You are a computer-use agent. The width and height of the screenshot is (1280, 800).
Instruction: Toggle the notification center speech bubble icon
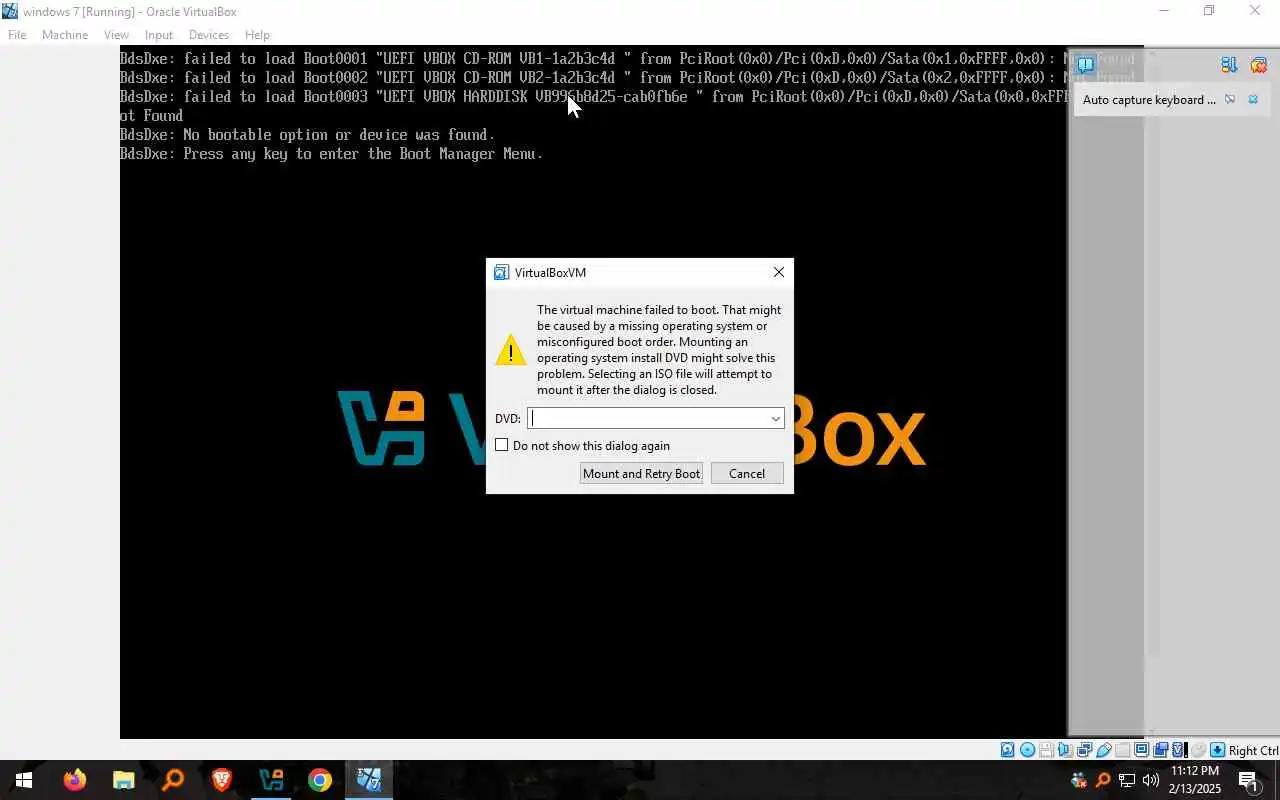click(1085, 65)
